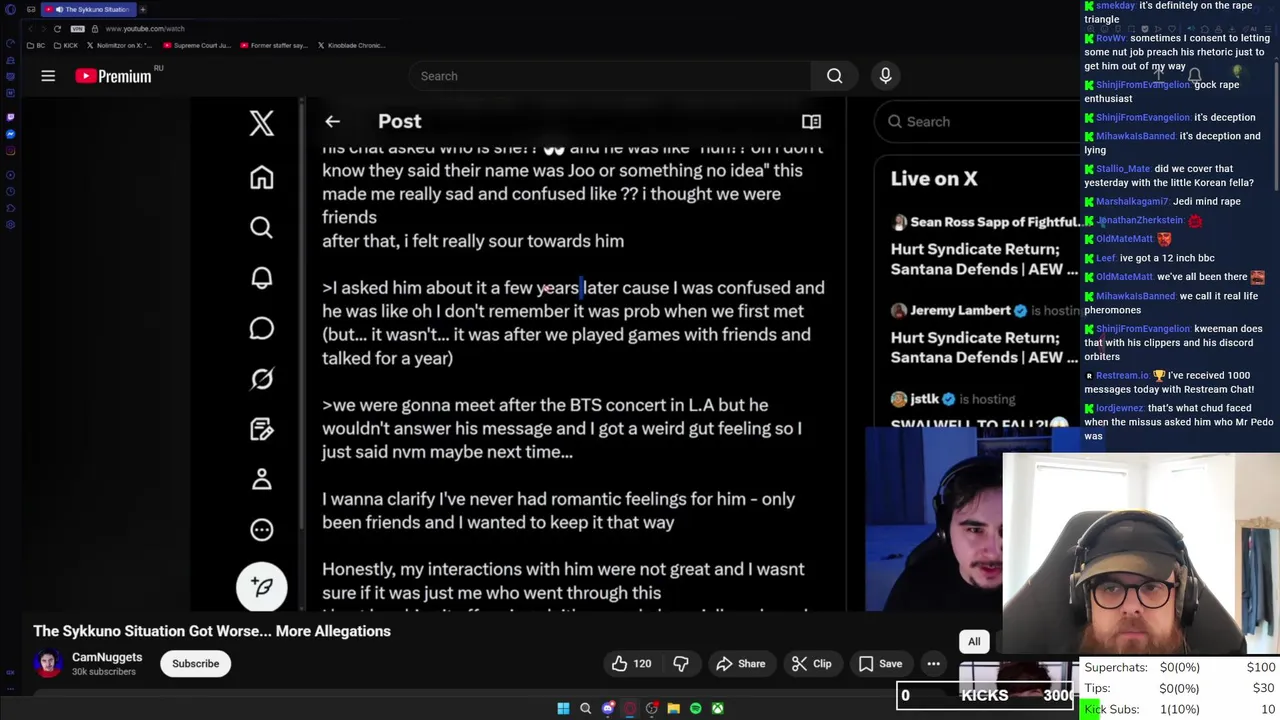This screenshot has width=1280, height=720.
Task: Open the Profile icon in the X sidebar
Action: pos(261,479)
